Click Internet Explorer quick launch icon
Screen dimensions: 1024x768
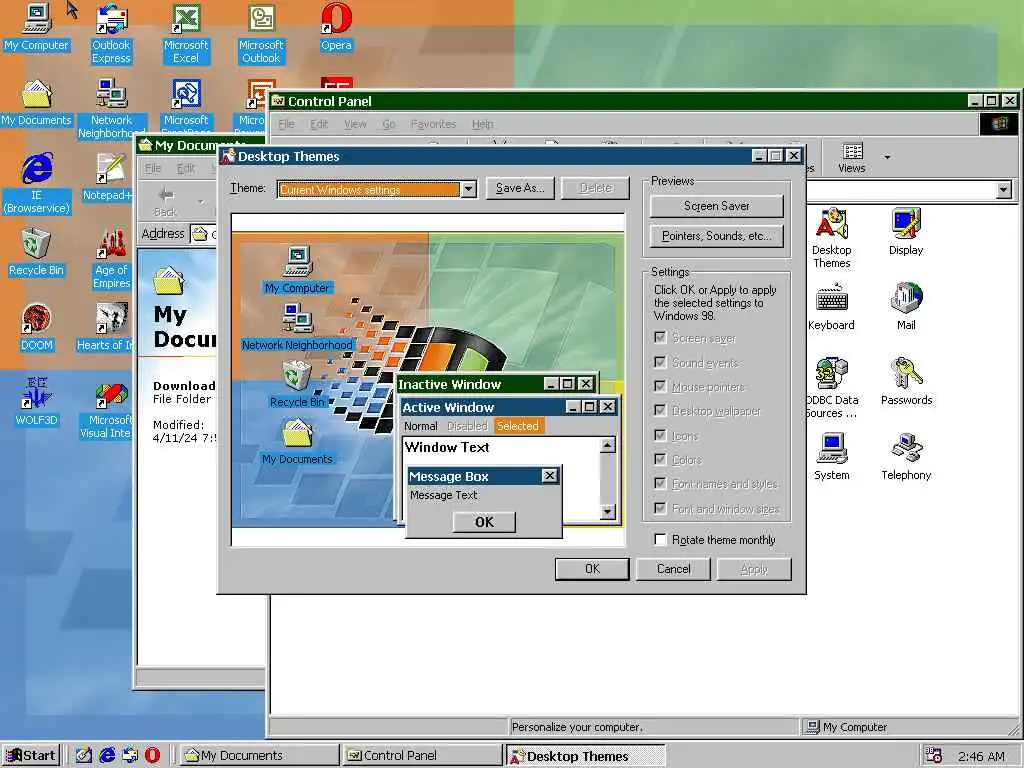[x=107, y=755]
